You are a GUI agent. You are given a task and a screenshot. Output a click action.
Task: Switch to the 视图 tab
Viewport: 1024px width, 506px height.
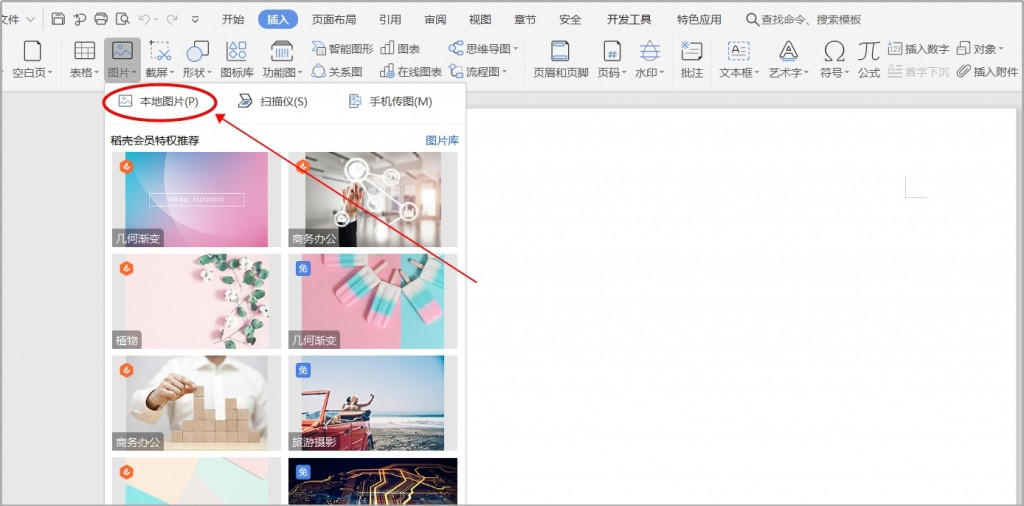point(480,20)
